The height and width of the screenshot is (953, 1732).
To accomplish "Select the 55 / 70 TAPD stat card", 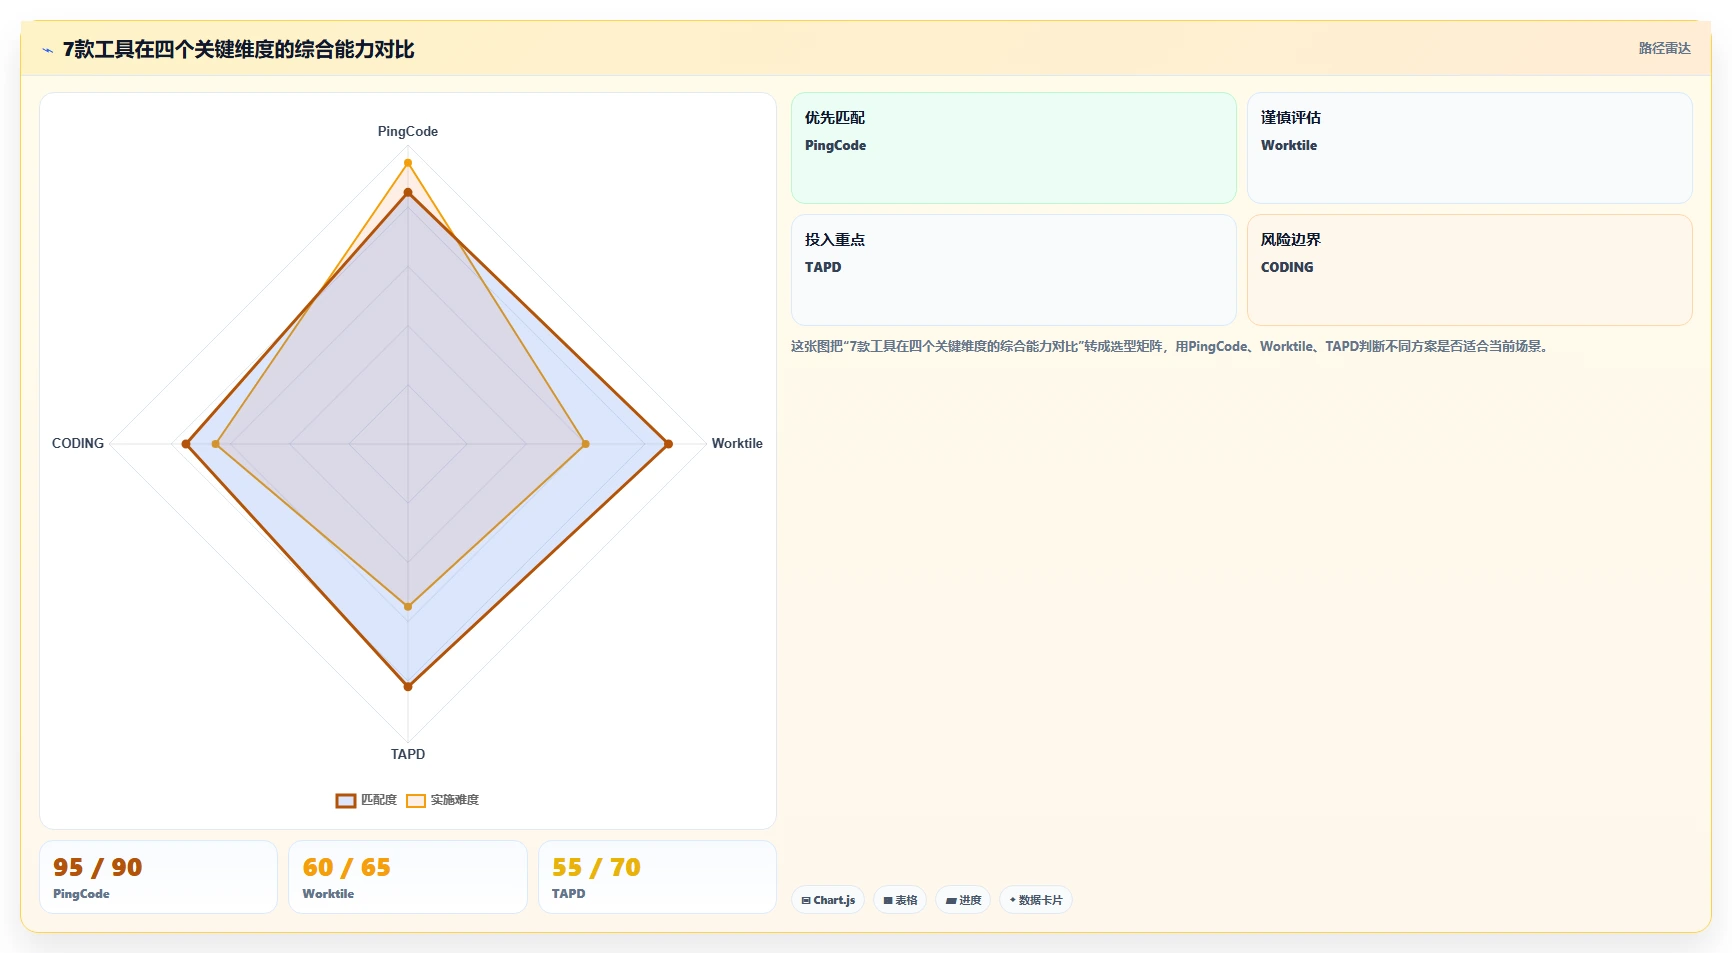I will pos(657,877).
